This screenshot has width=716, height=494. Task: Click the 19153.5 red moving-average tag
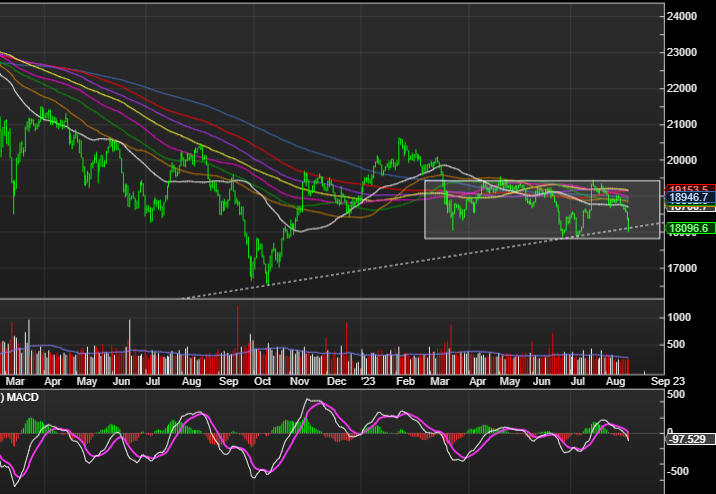click(x=690, y=189)
